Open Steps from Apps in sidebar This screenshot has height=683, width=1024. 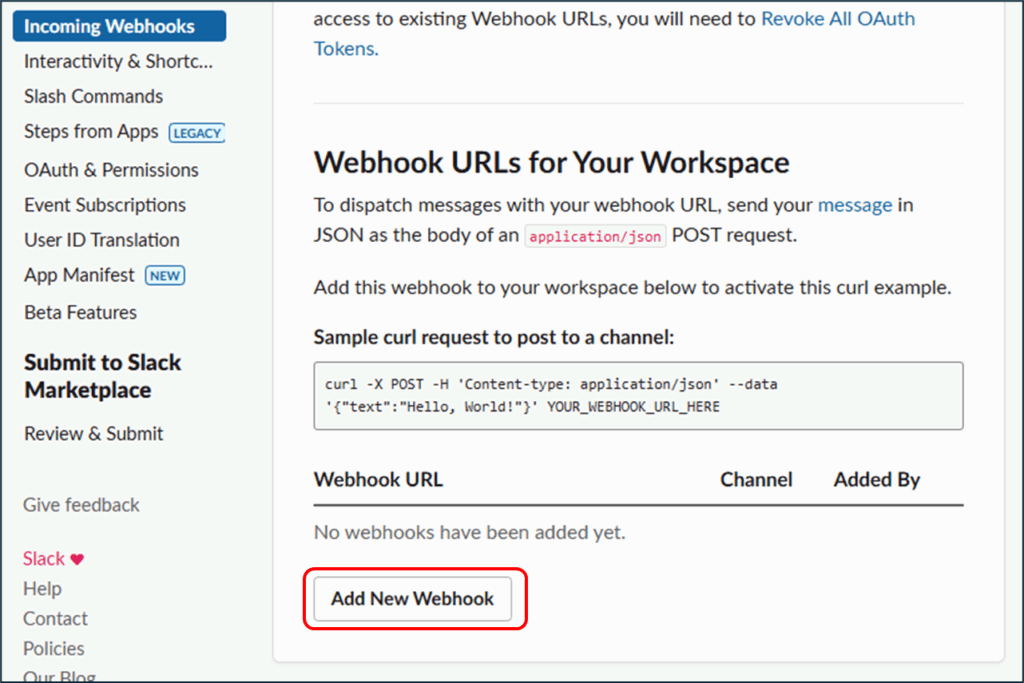tap(91, 132)
